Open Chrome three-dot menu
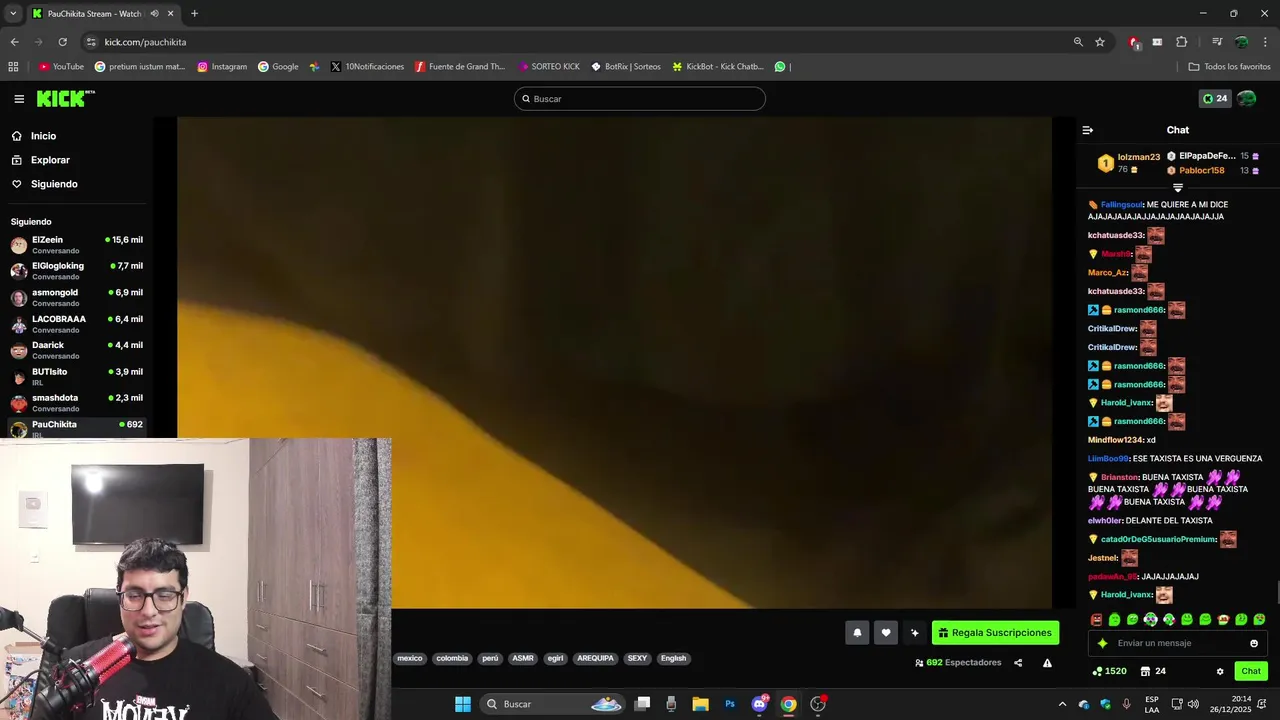The width and height of the screenshot is (1280, 720). [x=1265, y=42]
